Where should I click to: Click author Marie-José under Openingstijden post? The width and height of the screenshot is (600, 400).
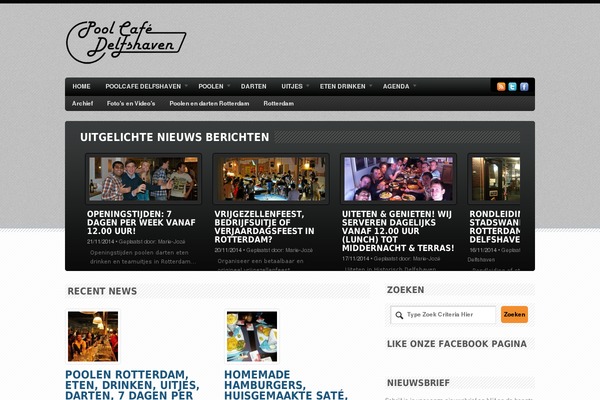pos(171,242)
